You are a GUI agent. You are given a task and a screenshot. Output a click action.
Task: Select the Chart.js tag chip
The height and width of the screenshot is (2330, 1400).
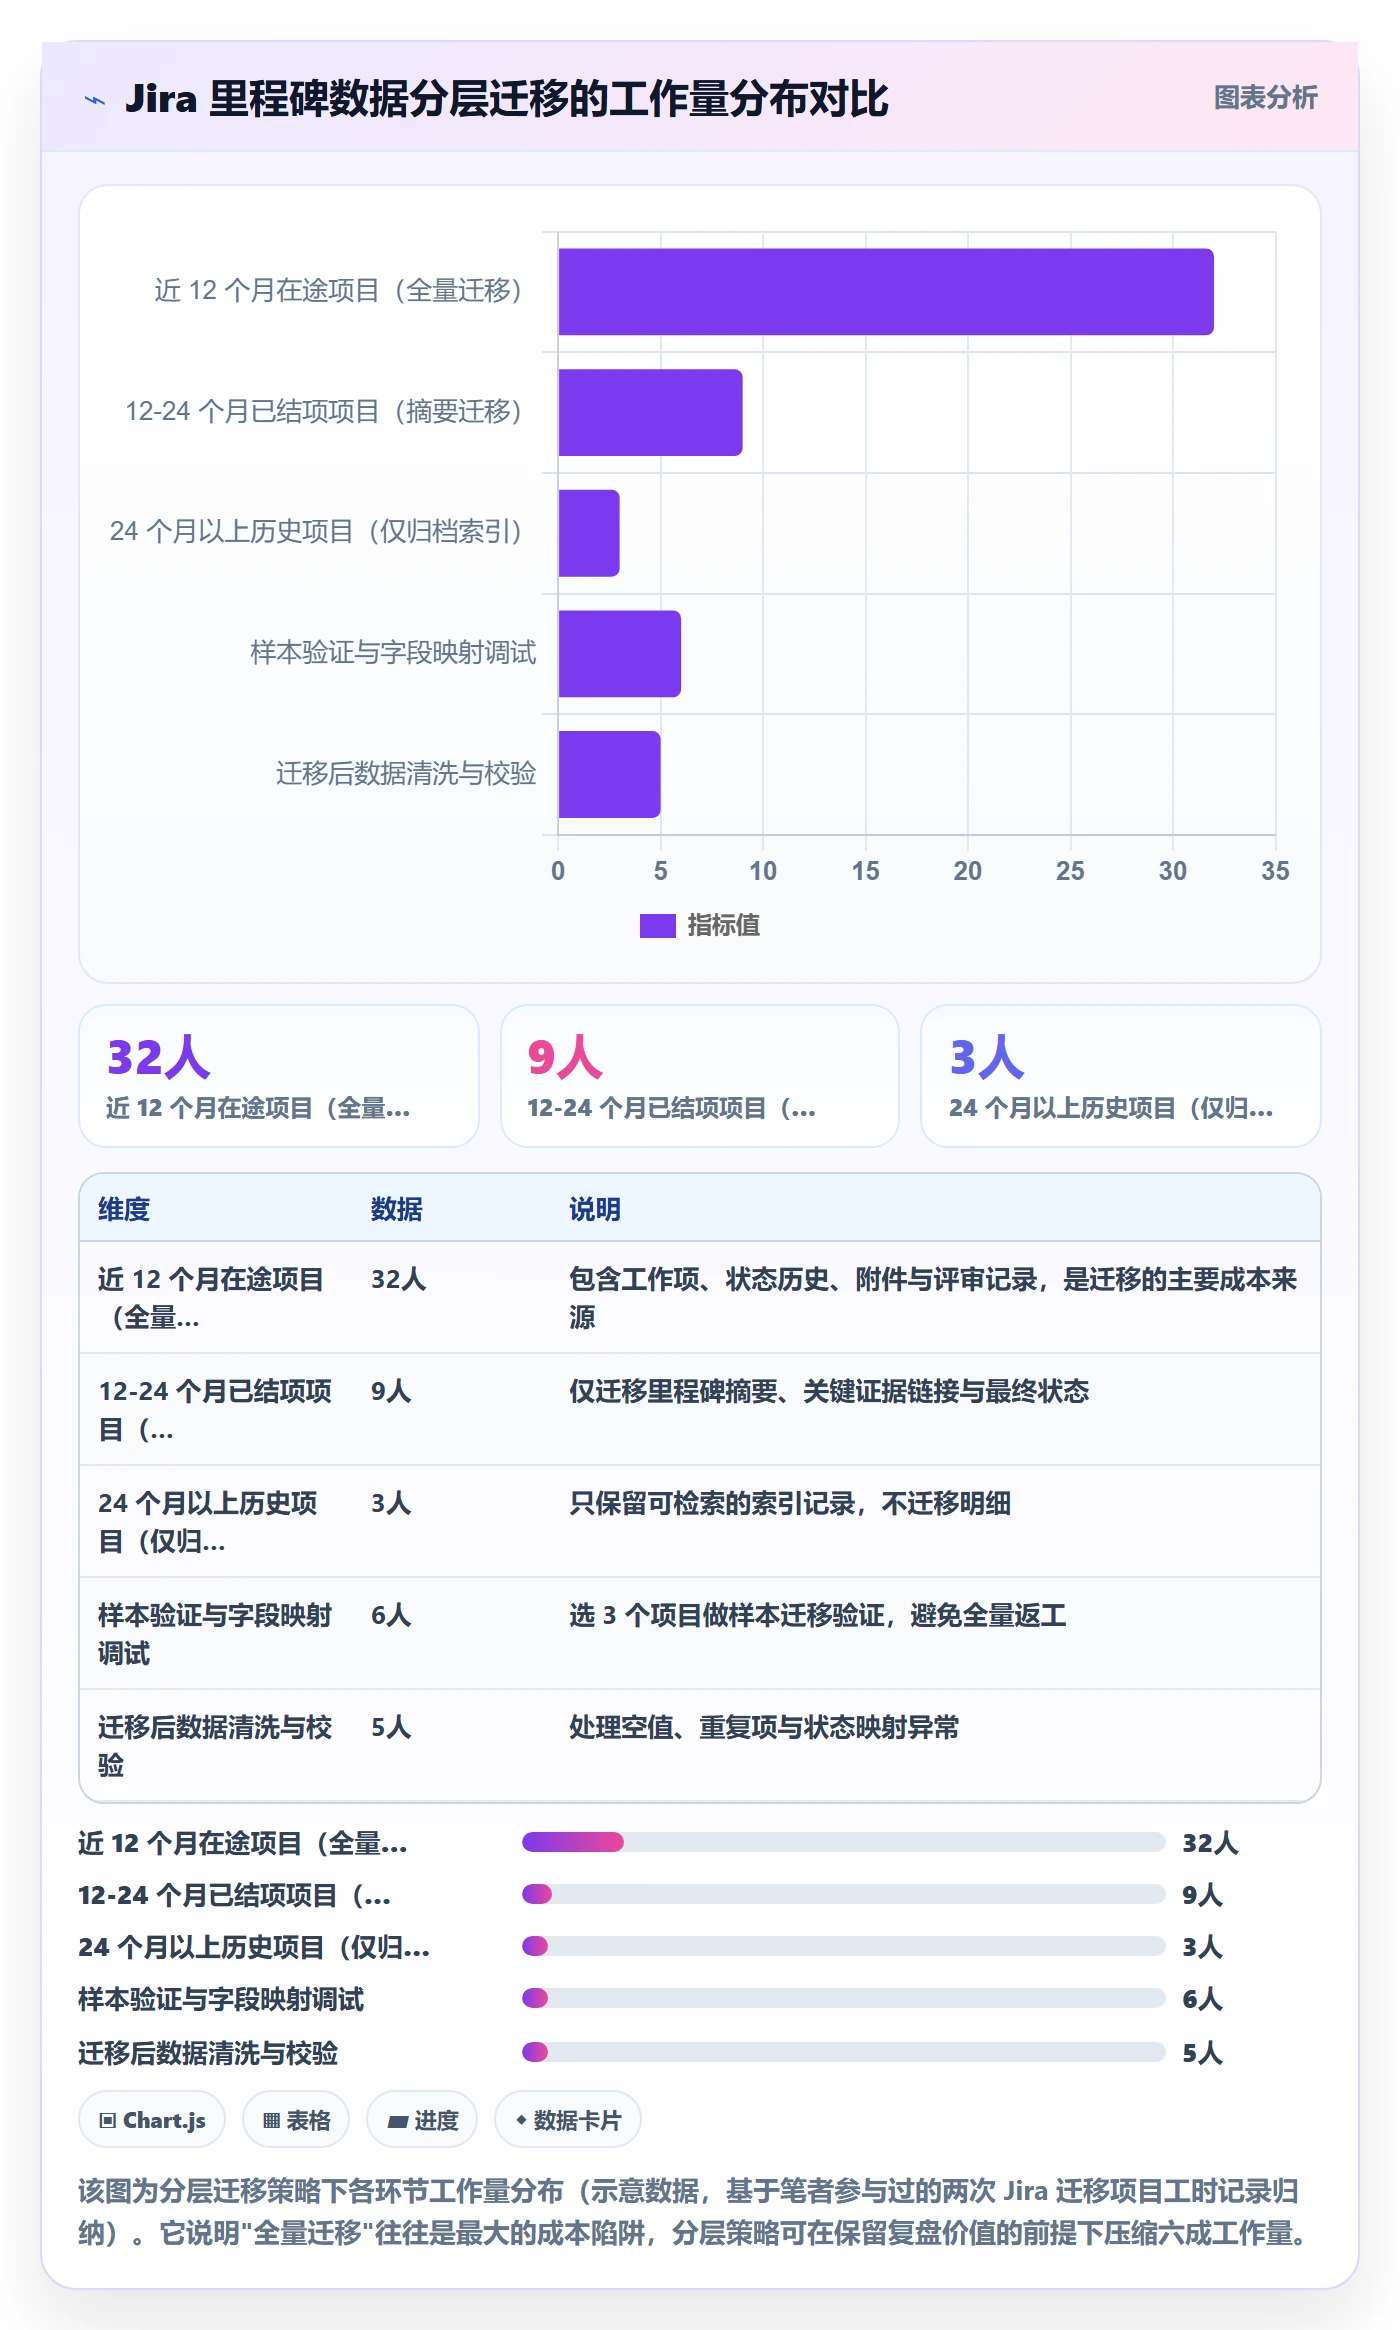pyautogui.click(x=152, y=2120)
